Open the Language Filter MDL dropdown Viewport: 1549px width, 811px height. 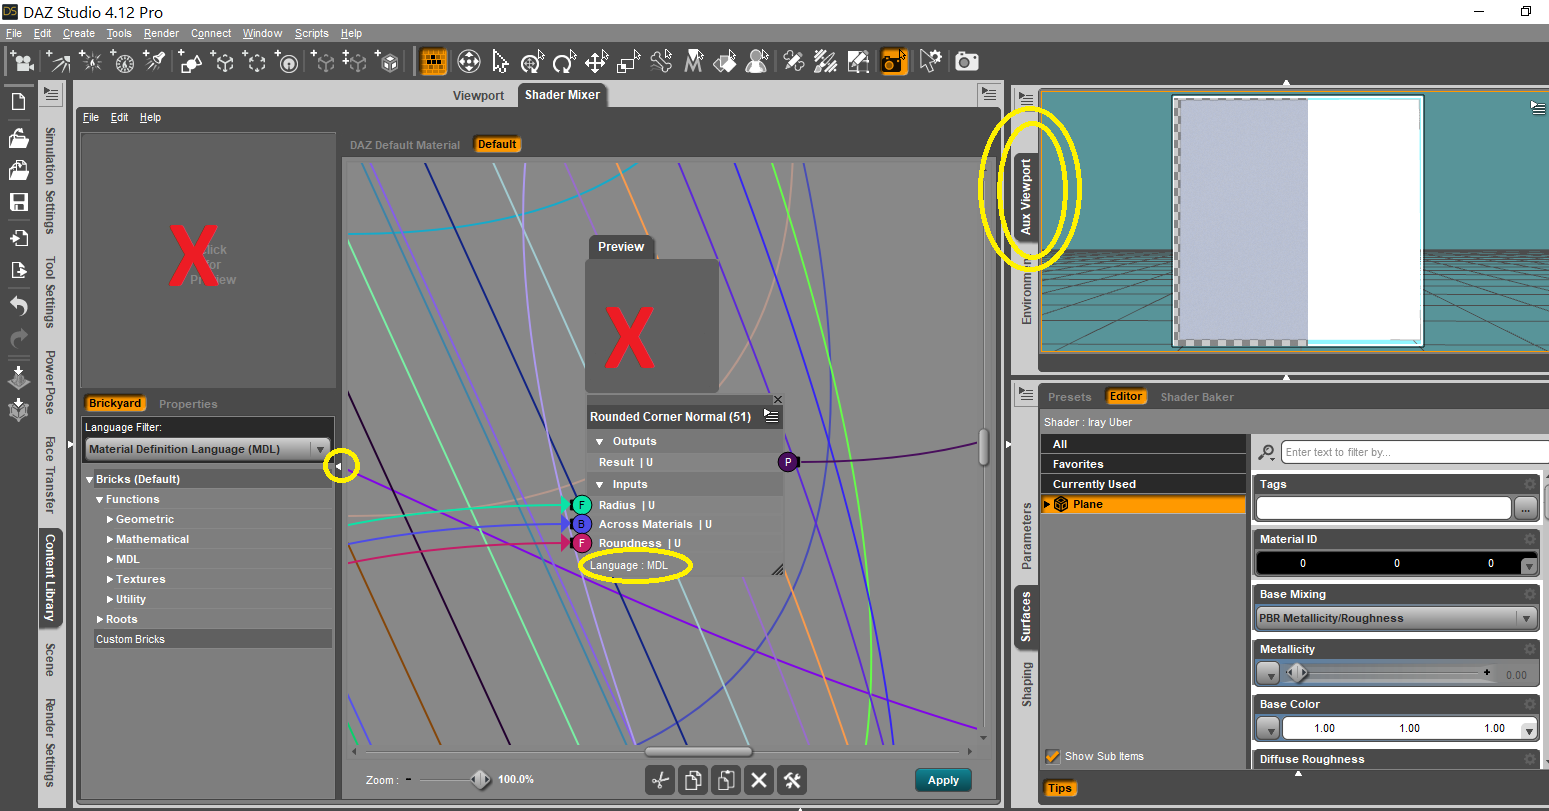point(208,449)
